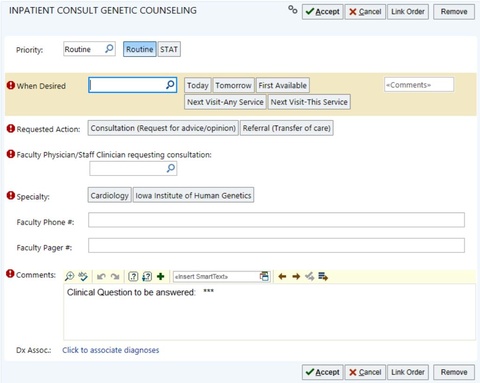Open the SmartText selector icon

point(264,276)
